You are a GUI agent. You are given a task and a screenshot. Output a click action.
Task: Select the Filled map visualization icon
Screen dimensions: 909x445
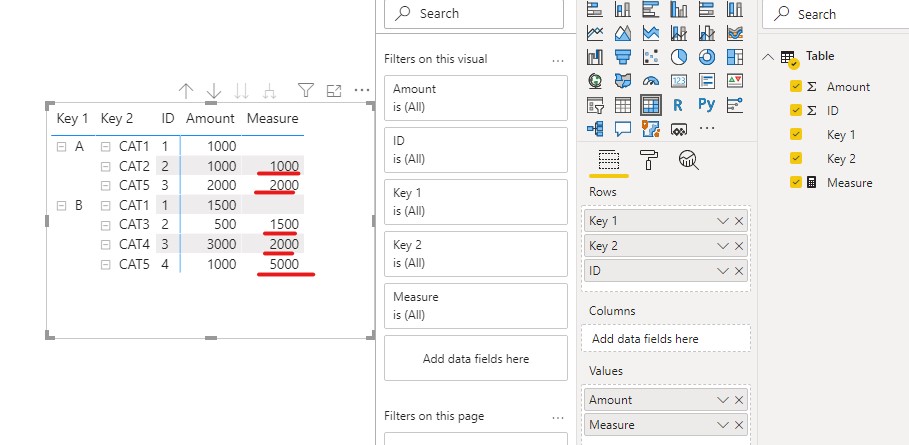(623, 81)
